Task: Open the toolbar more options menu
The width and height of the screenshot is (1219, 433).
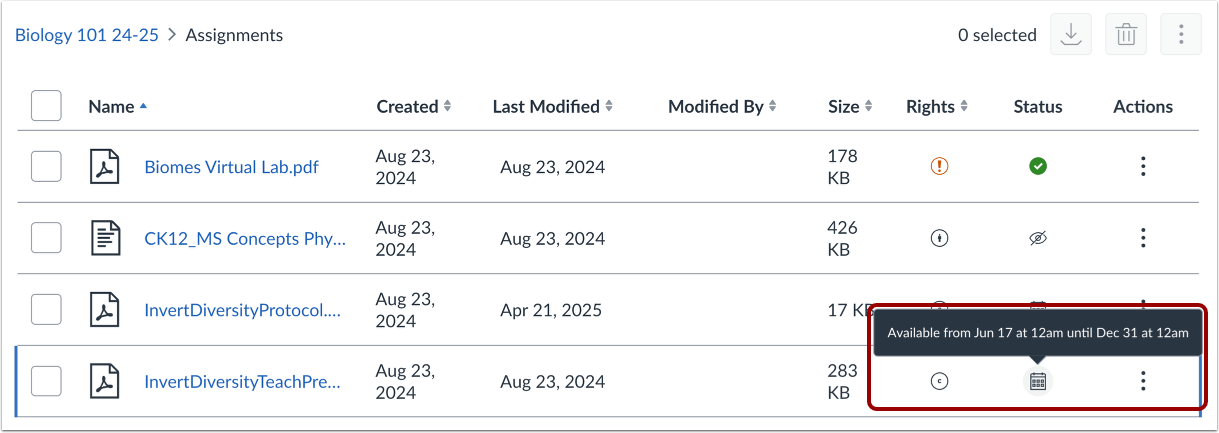Action: pyautogui.click(x=1181, y=35)
